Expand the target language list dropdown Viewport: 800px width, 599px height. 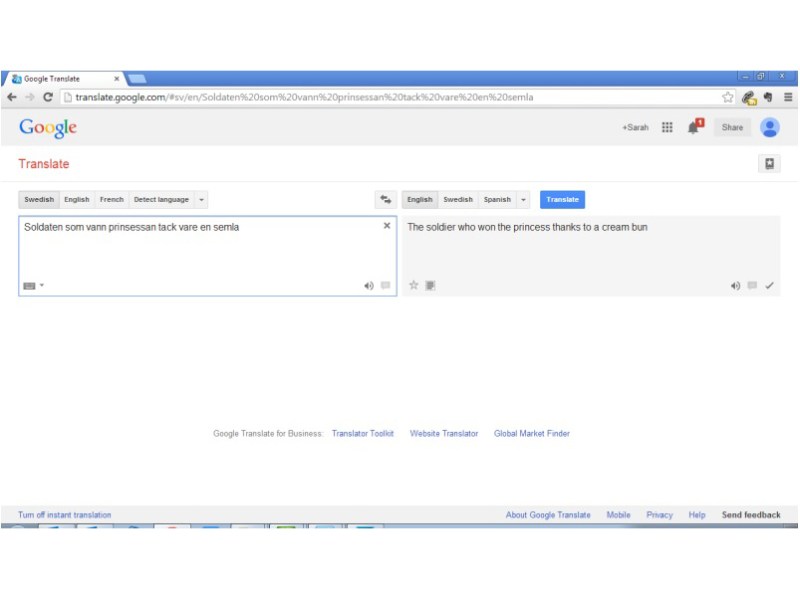pos(523,200)
